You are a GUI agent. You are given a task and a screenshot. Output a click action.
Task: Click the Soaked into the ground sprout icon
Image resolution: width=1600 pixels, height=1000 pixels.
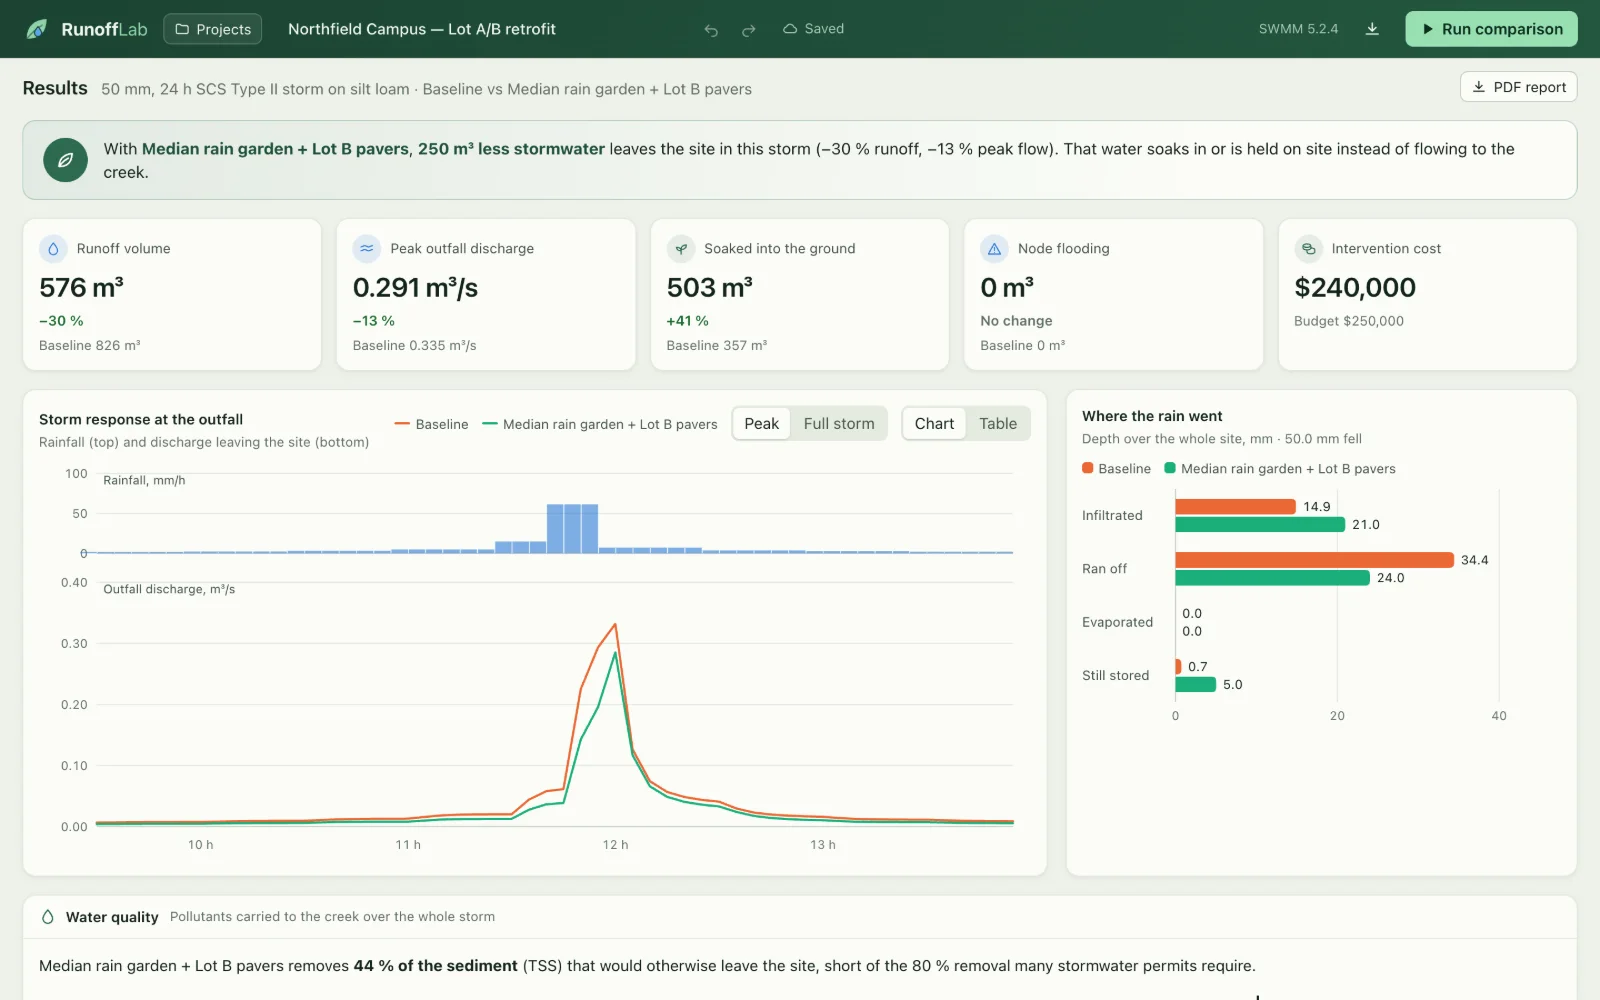681,249
